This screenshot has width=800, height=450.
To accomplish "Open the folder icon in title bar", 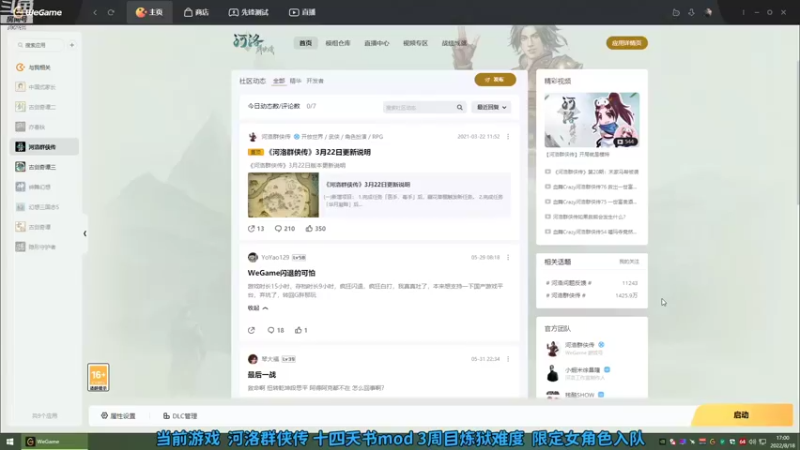I will click(676, 12).
